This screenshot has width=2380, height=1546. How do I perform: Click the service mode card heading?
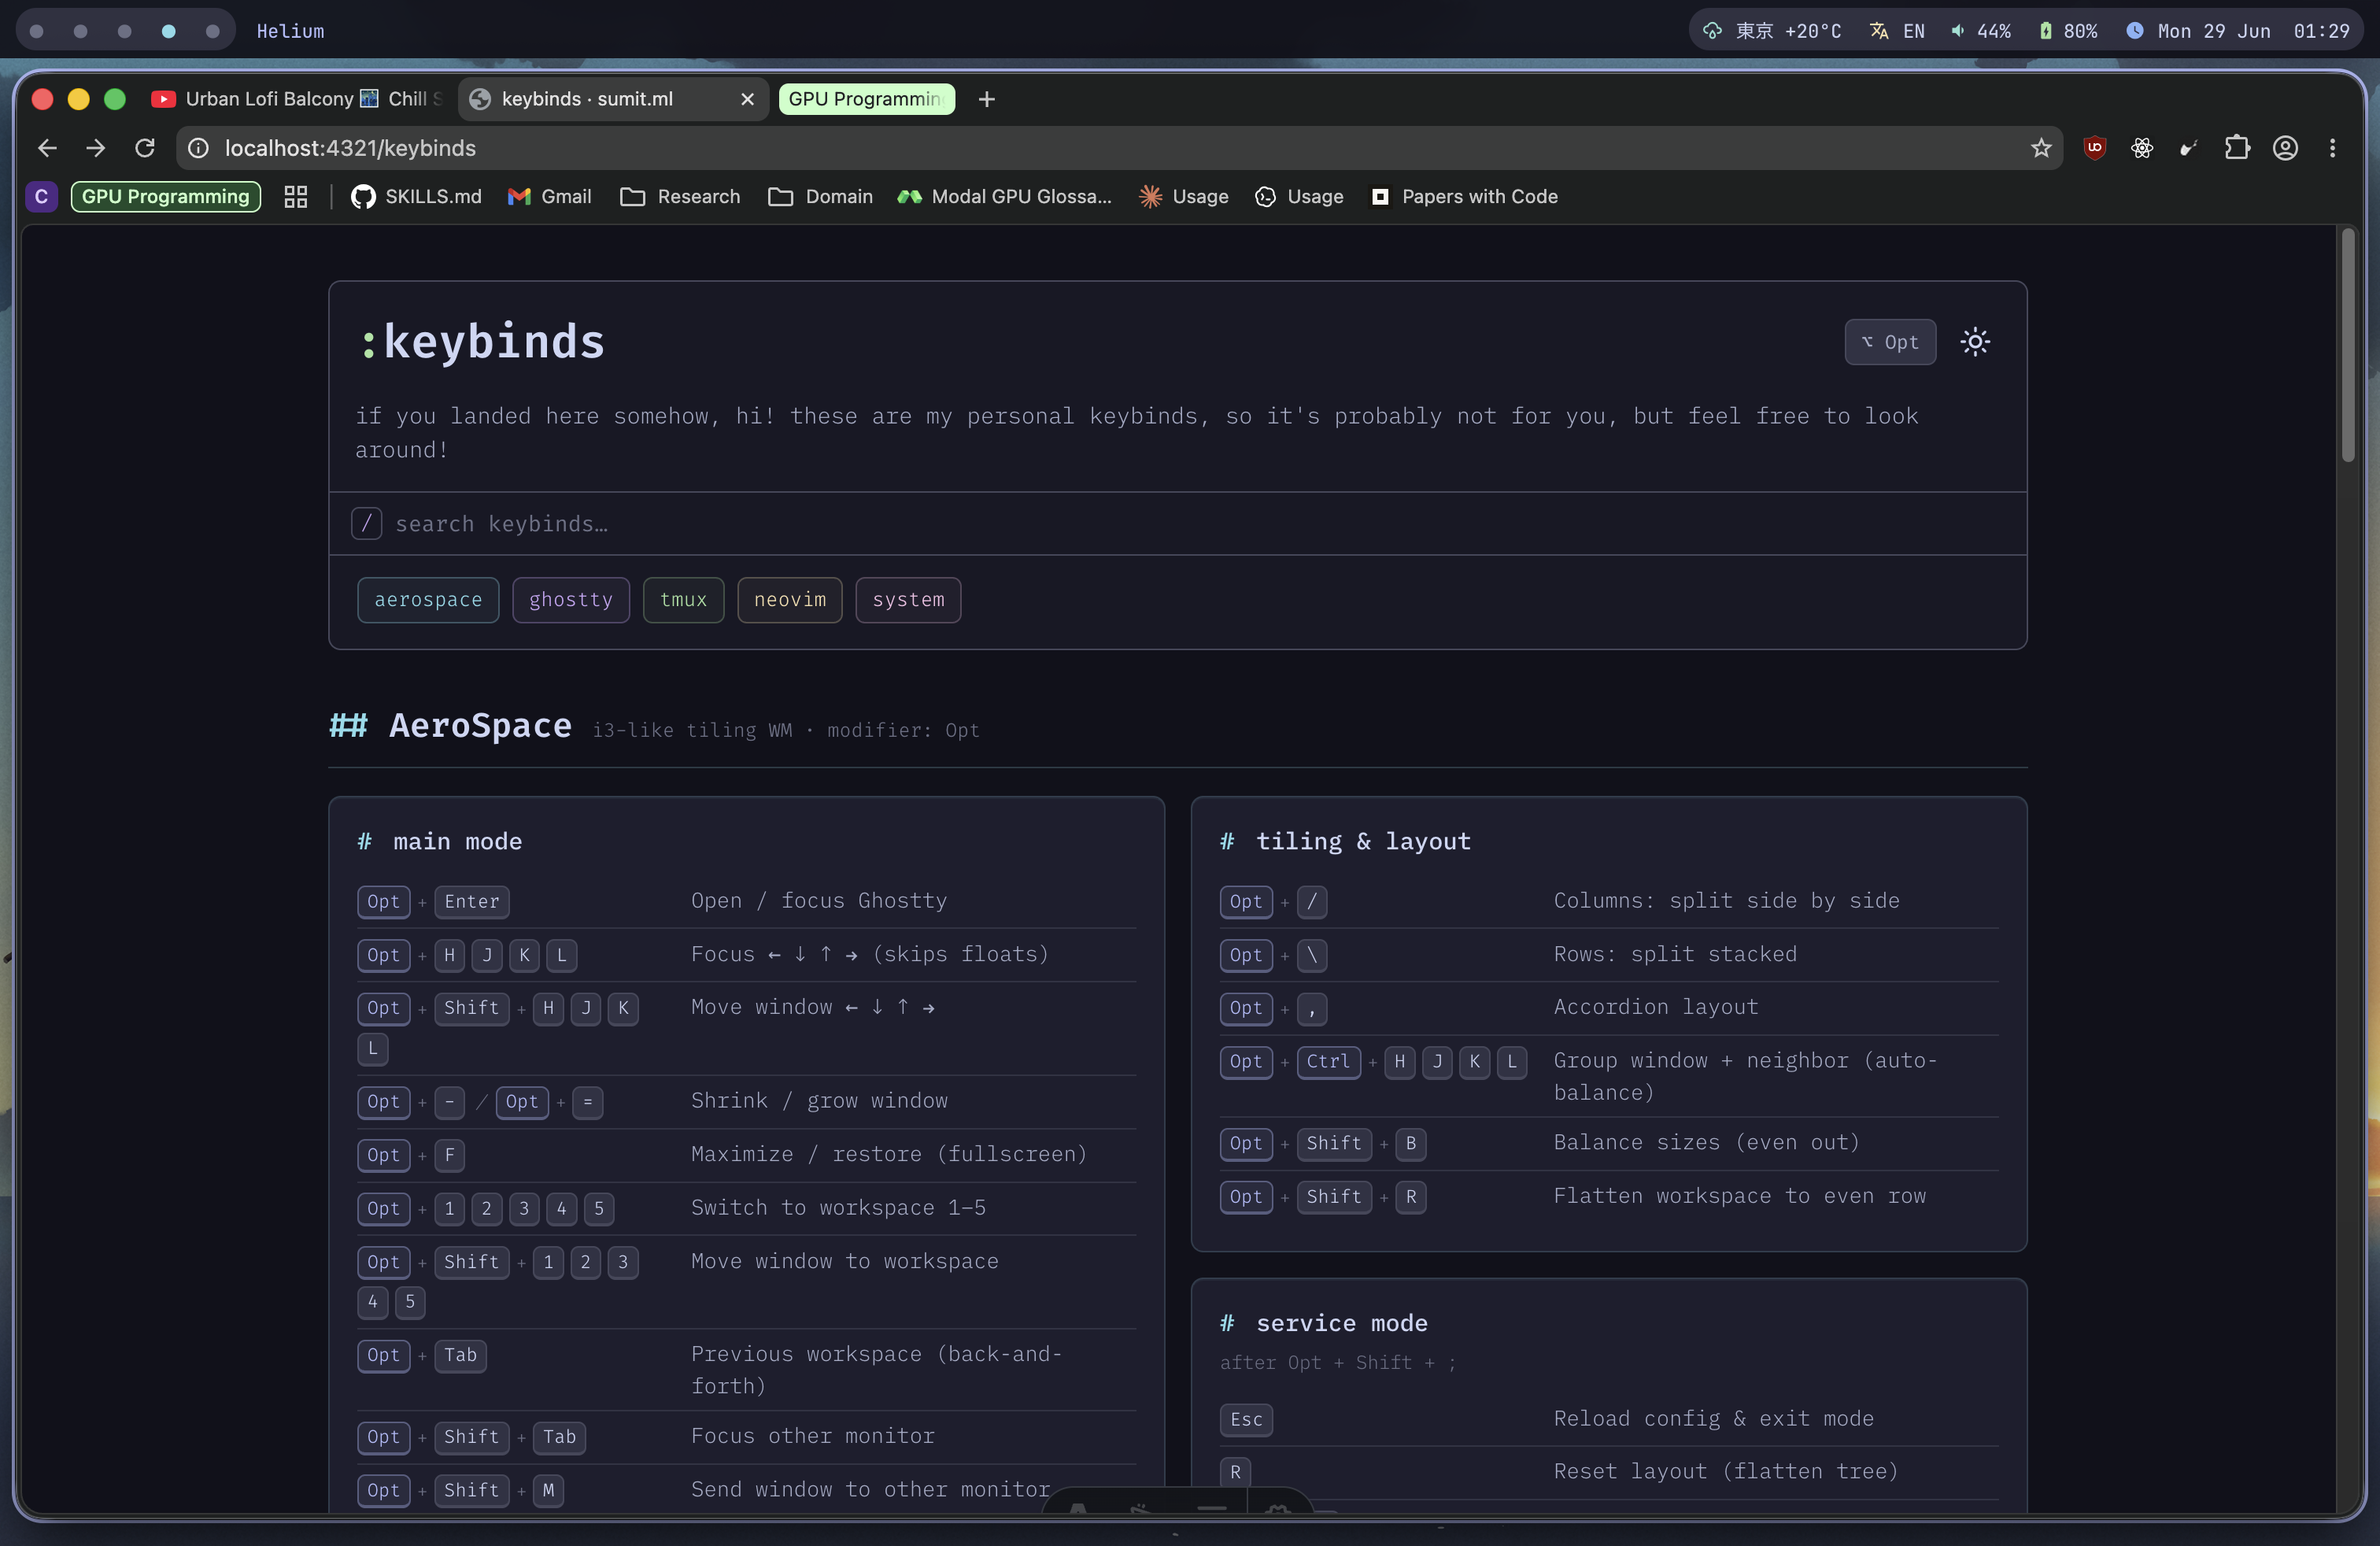[x=1342, y=1324]
